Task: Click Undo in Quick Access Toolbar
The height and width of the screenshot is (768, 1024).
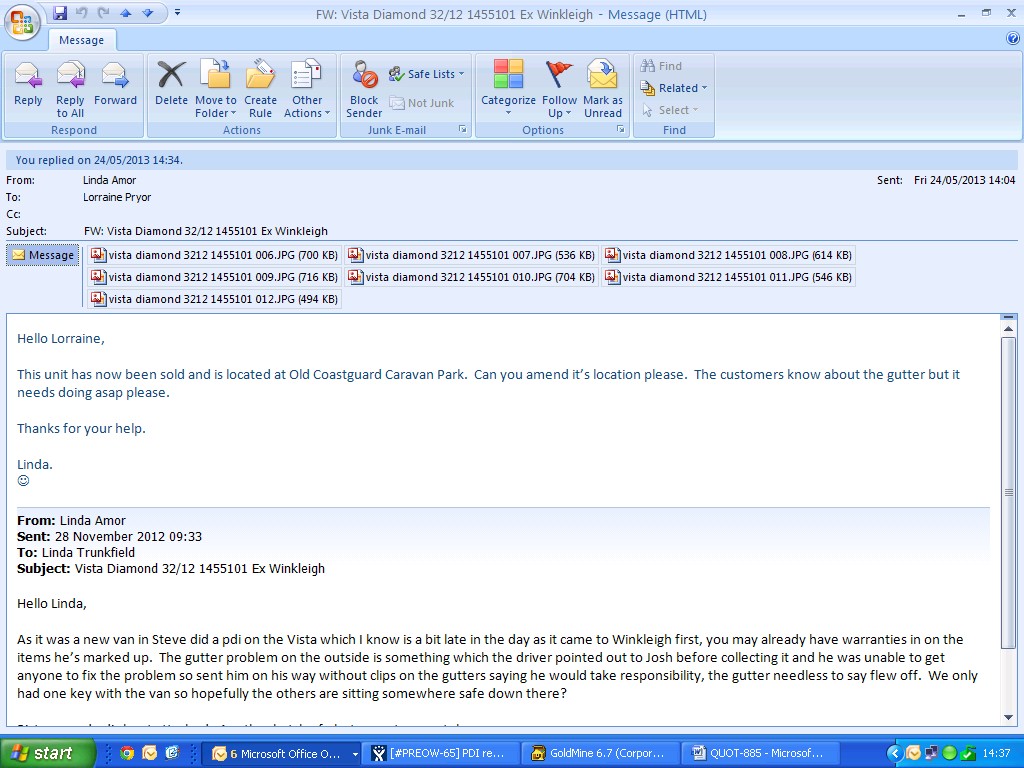Action: click(81, 13)
